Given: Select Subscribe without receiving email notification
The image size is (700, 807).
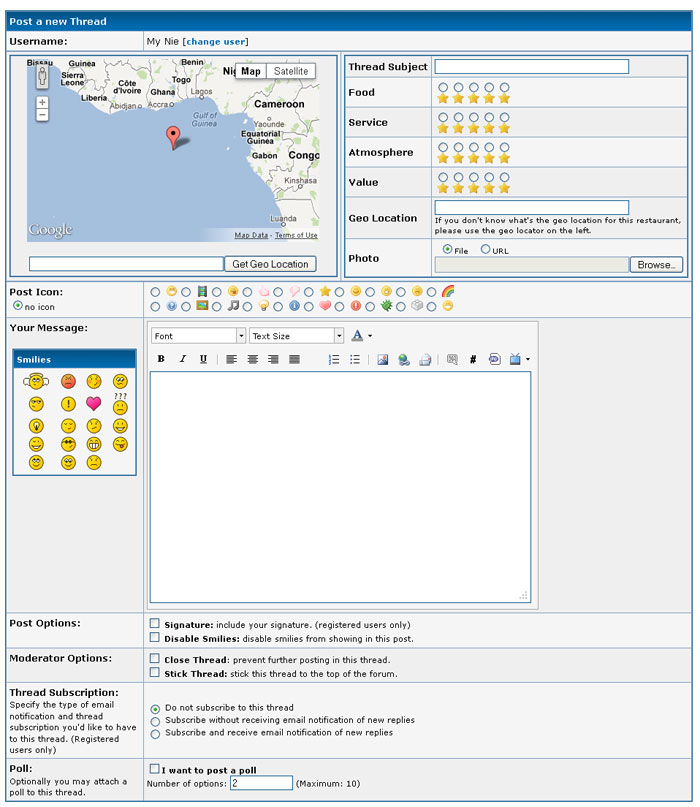Looking at the screenshot, I should 155,721.
